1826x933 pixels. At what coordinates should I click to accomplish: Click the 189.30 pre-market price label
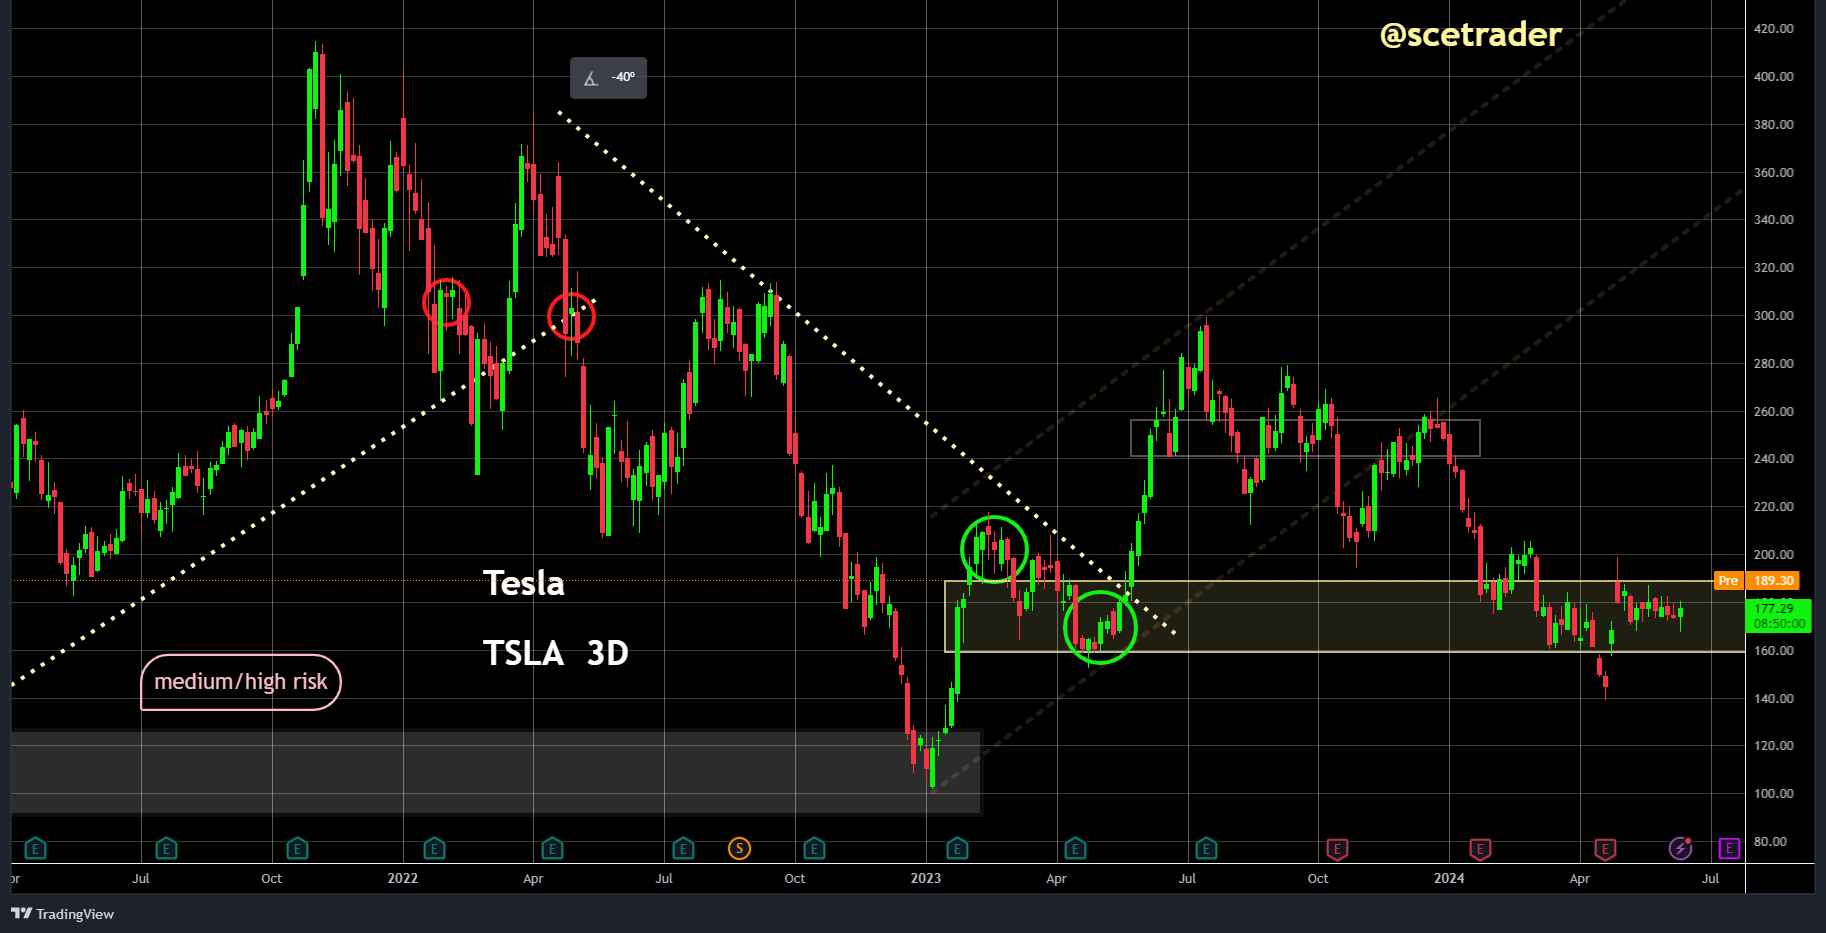1773,581
